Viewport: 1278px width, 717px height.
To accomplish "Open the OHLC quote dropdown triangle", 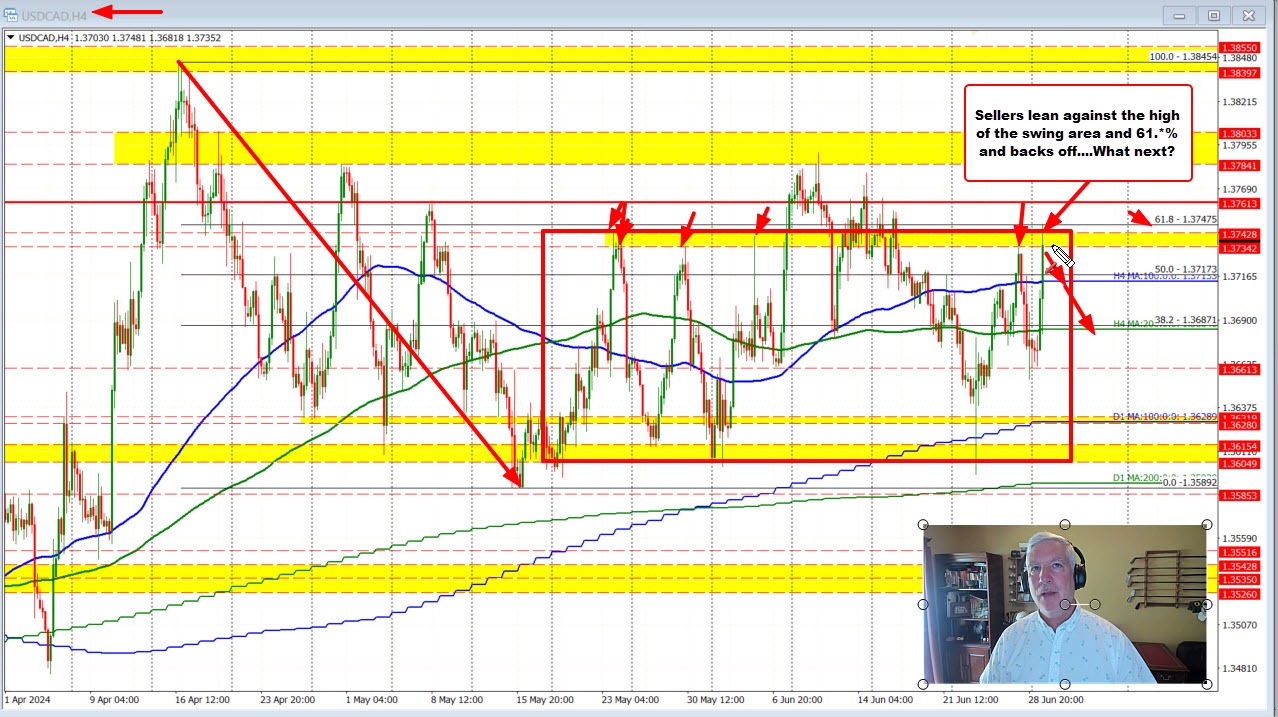I will [10, 36].
